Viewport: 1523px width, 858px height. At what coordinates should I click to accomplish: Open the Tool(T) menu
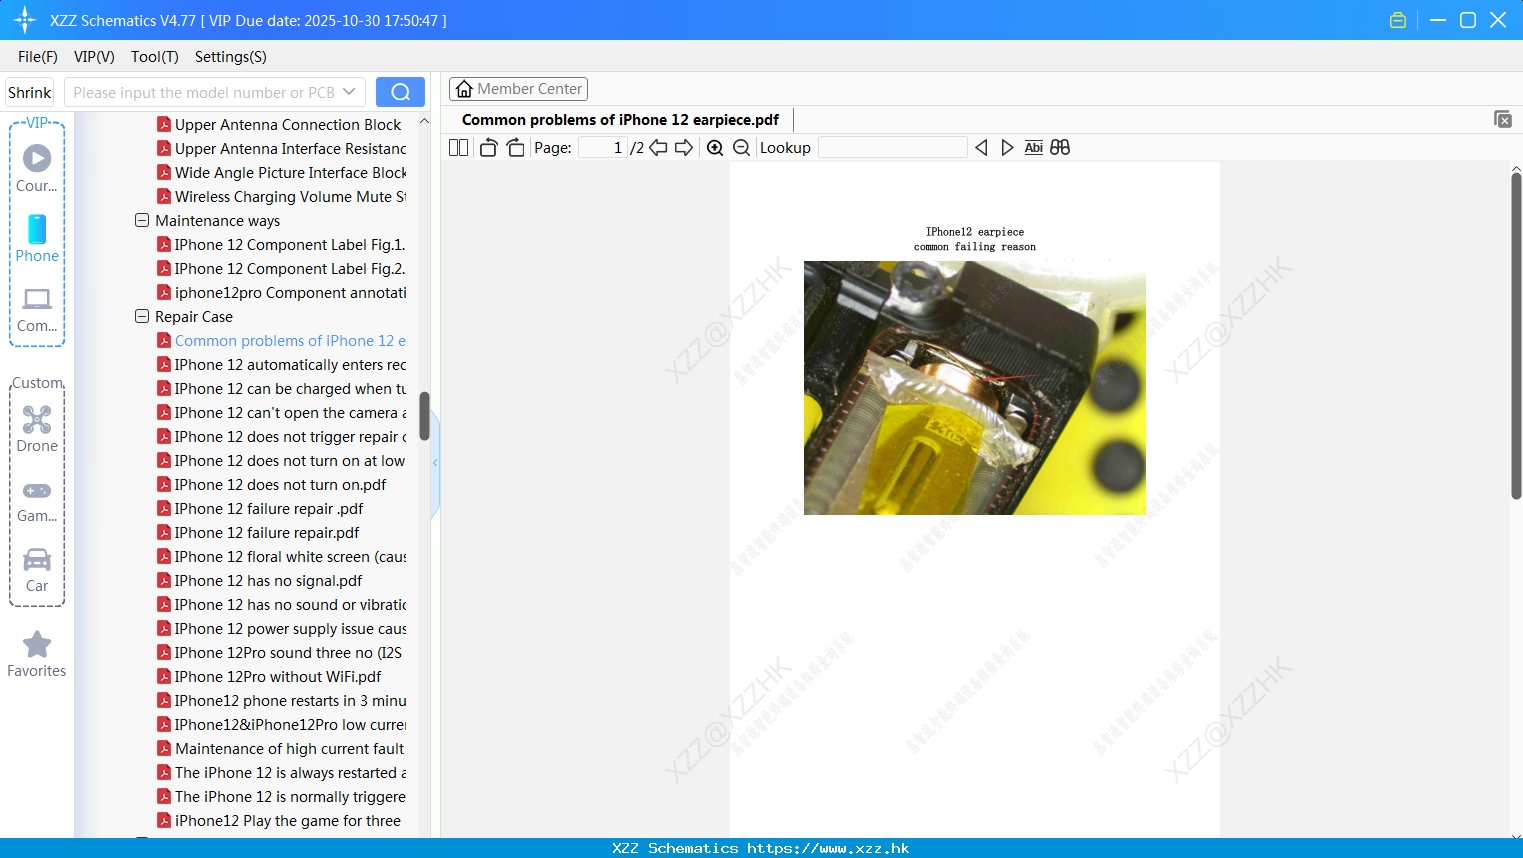155,57
